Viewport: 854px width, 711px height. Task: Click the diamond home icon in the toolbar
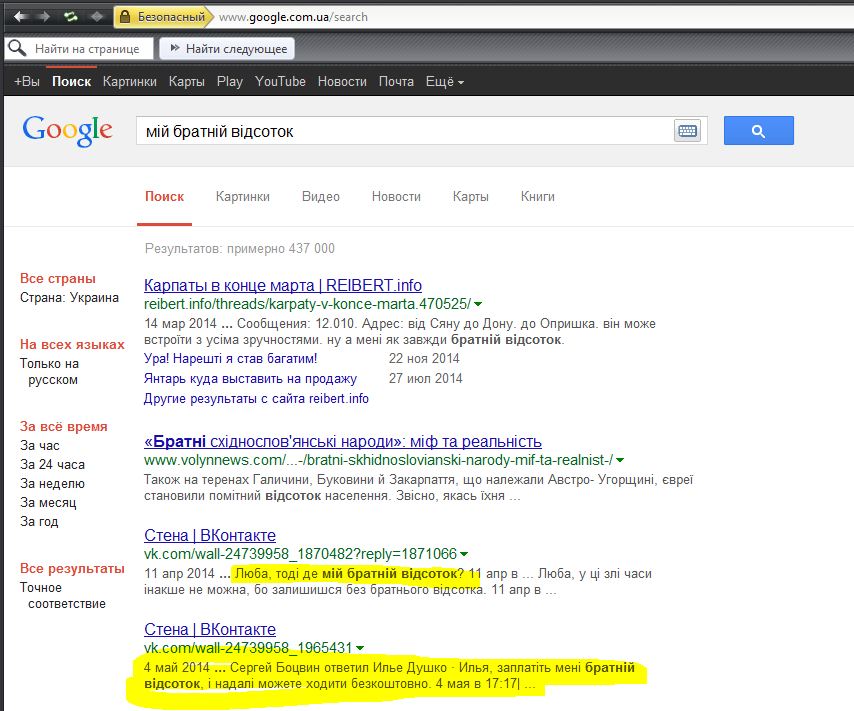point(97,17)
